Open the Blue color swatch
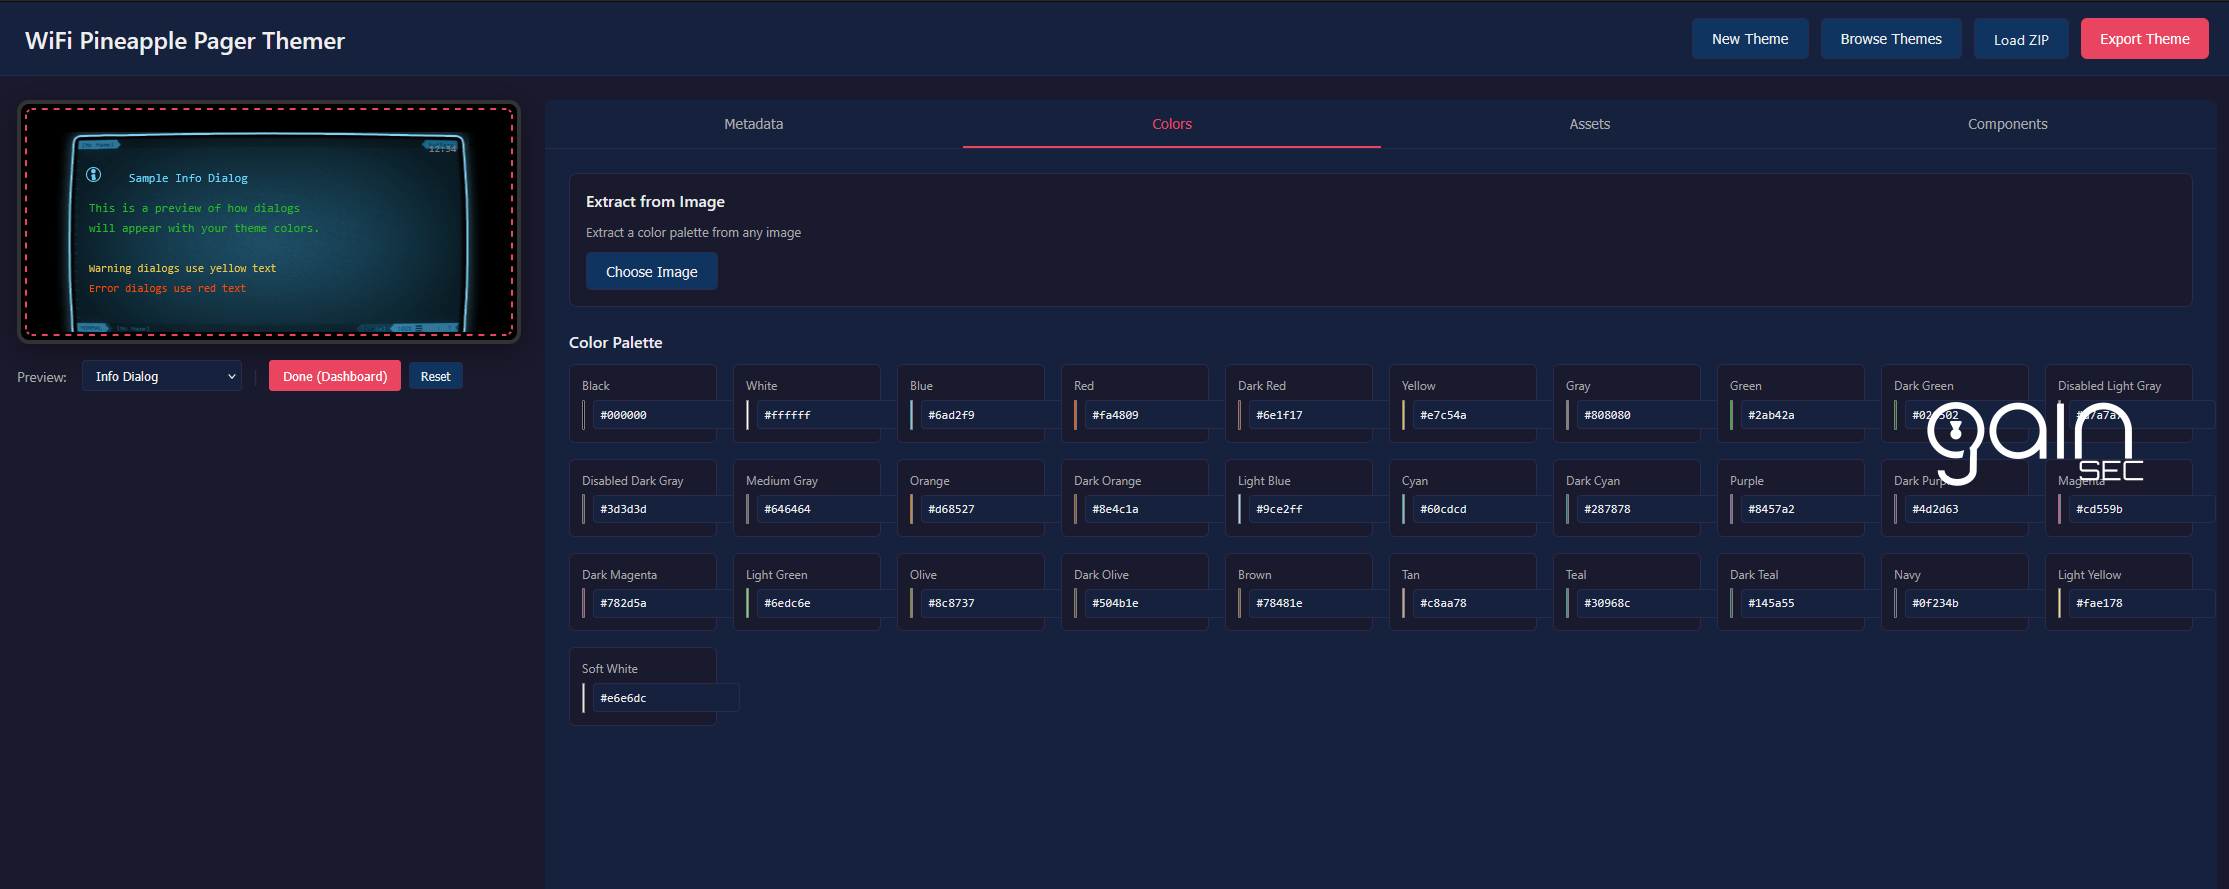 pyautogui.click(x=912, y=415)
